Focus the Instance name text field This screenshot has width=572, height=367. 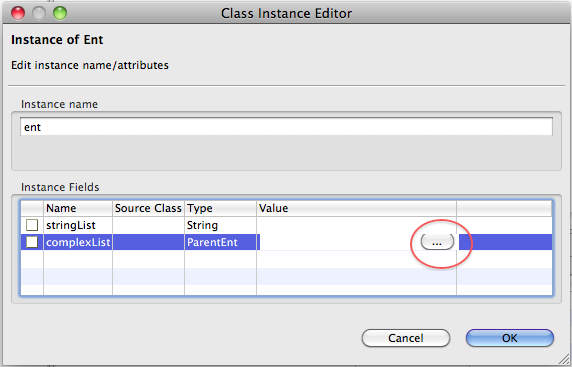tap(286, 127)
